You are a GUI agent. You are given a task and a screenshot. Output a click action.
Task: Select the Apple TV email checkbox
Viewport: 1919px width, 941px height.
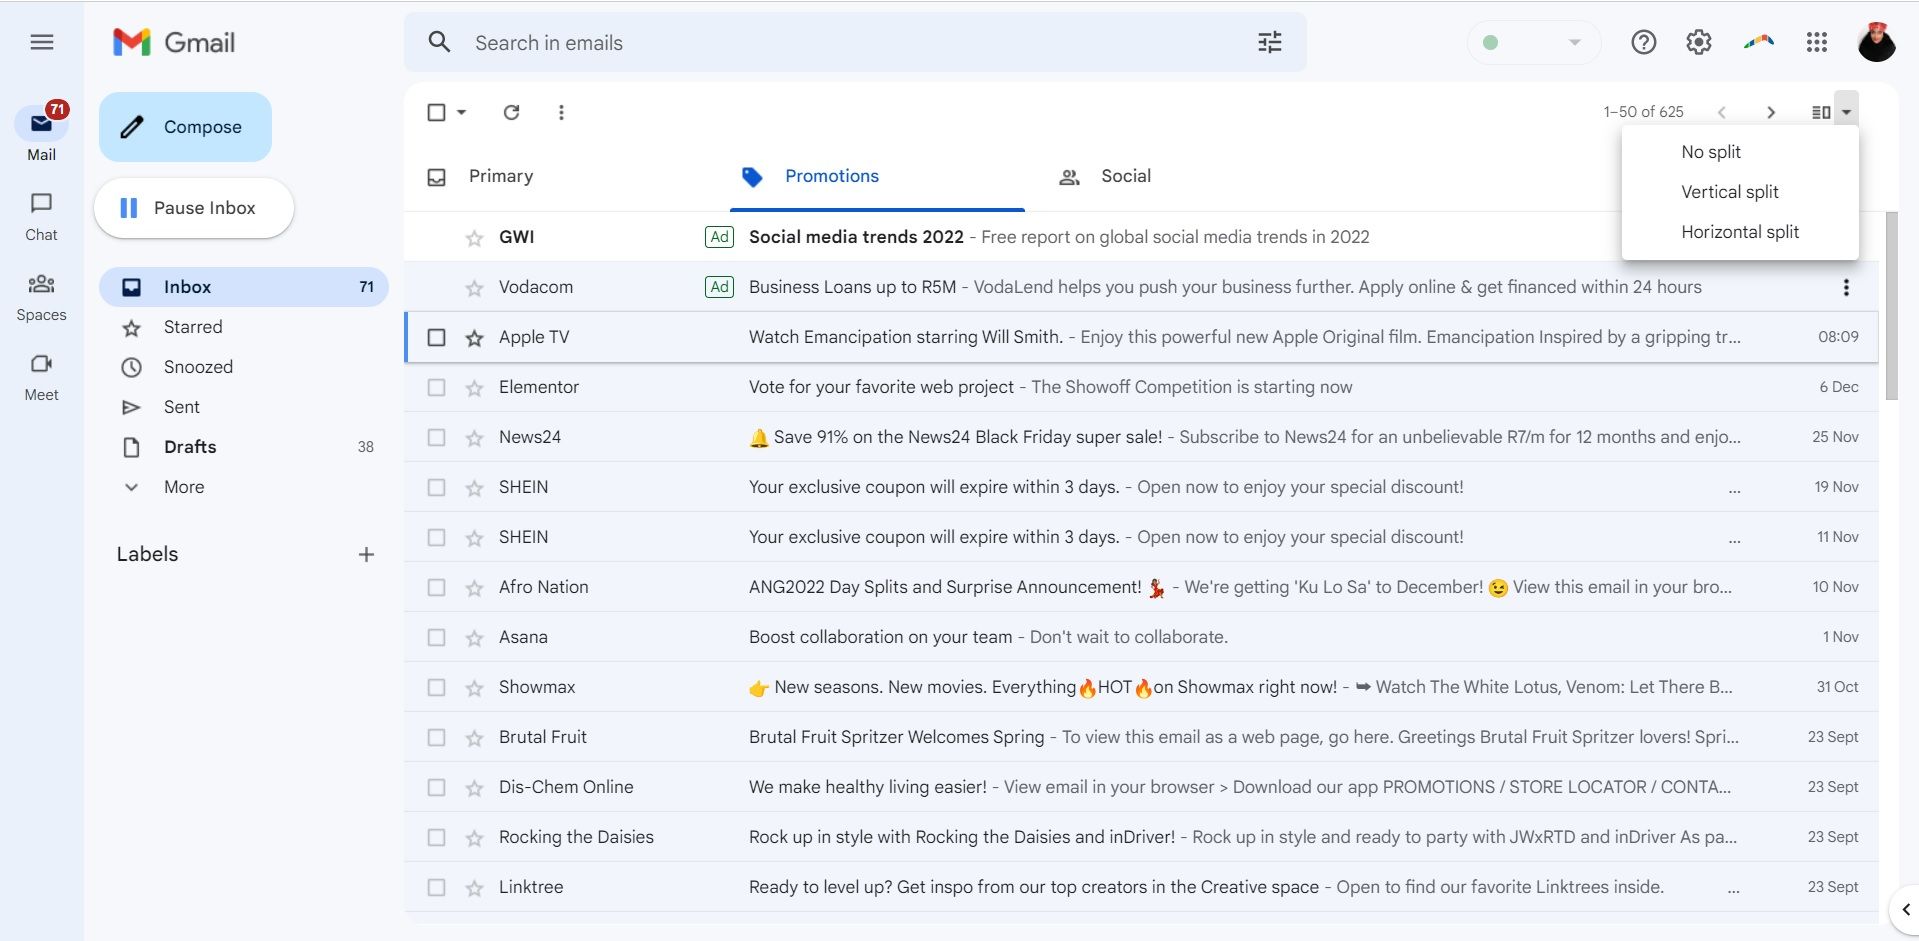click(436, 337)
